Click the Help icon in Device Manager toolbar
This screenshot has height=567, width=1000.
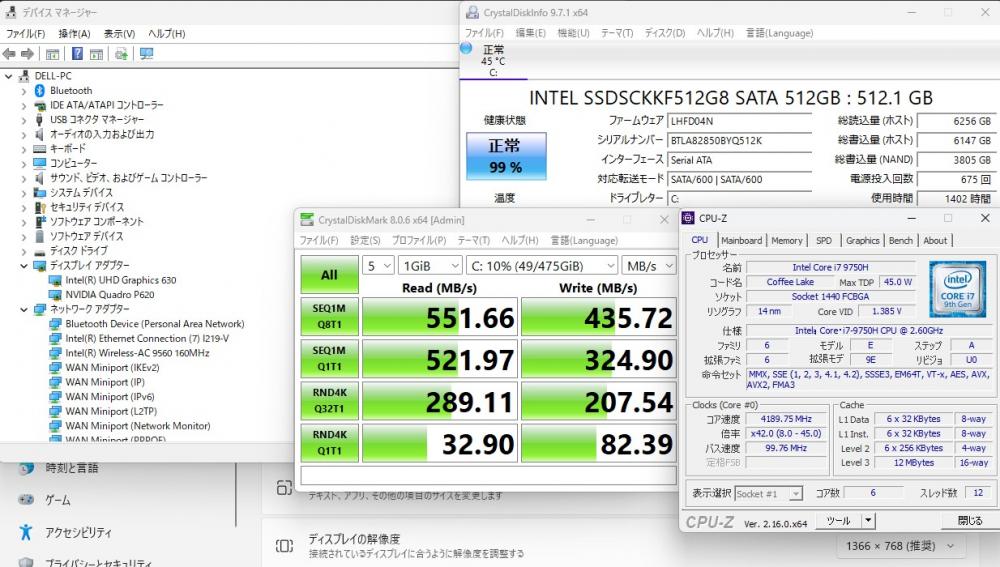[x=77, y=54]
